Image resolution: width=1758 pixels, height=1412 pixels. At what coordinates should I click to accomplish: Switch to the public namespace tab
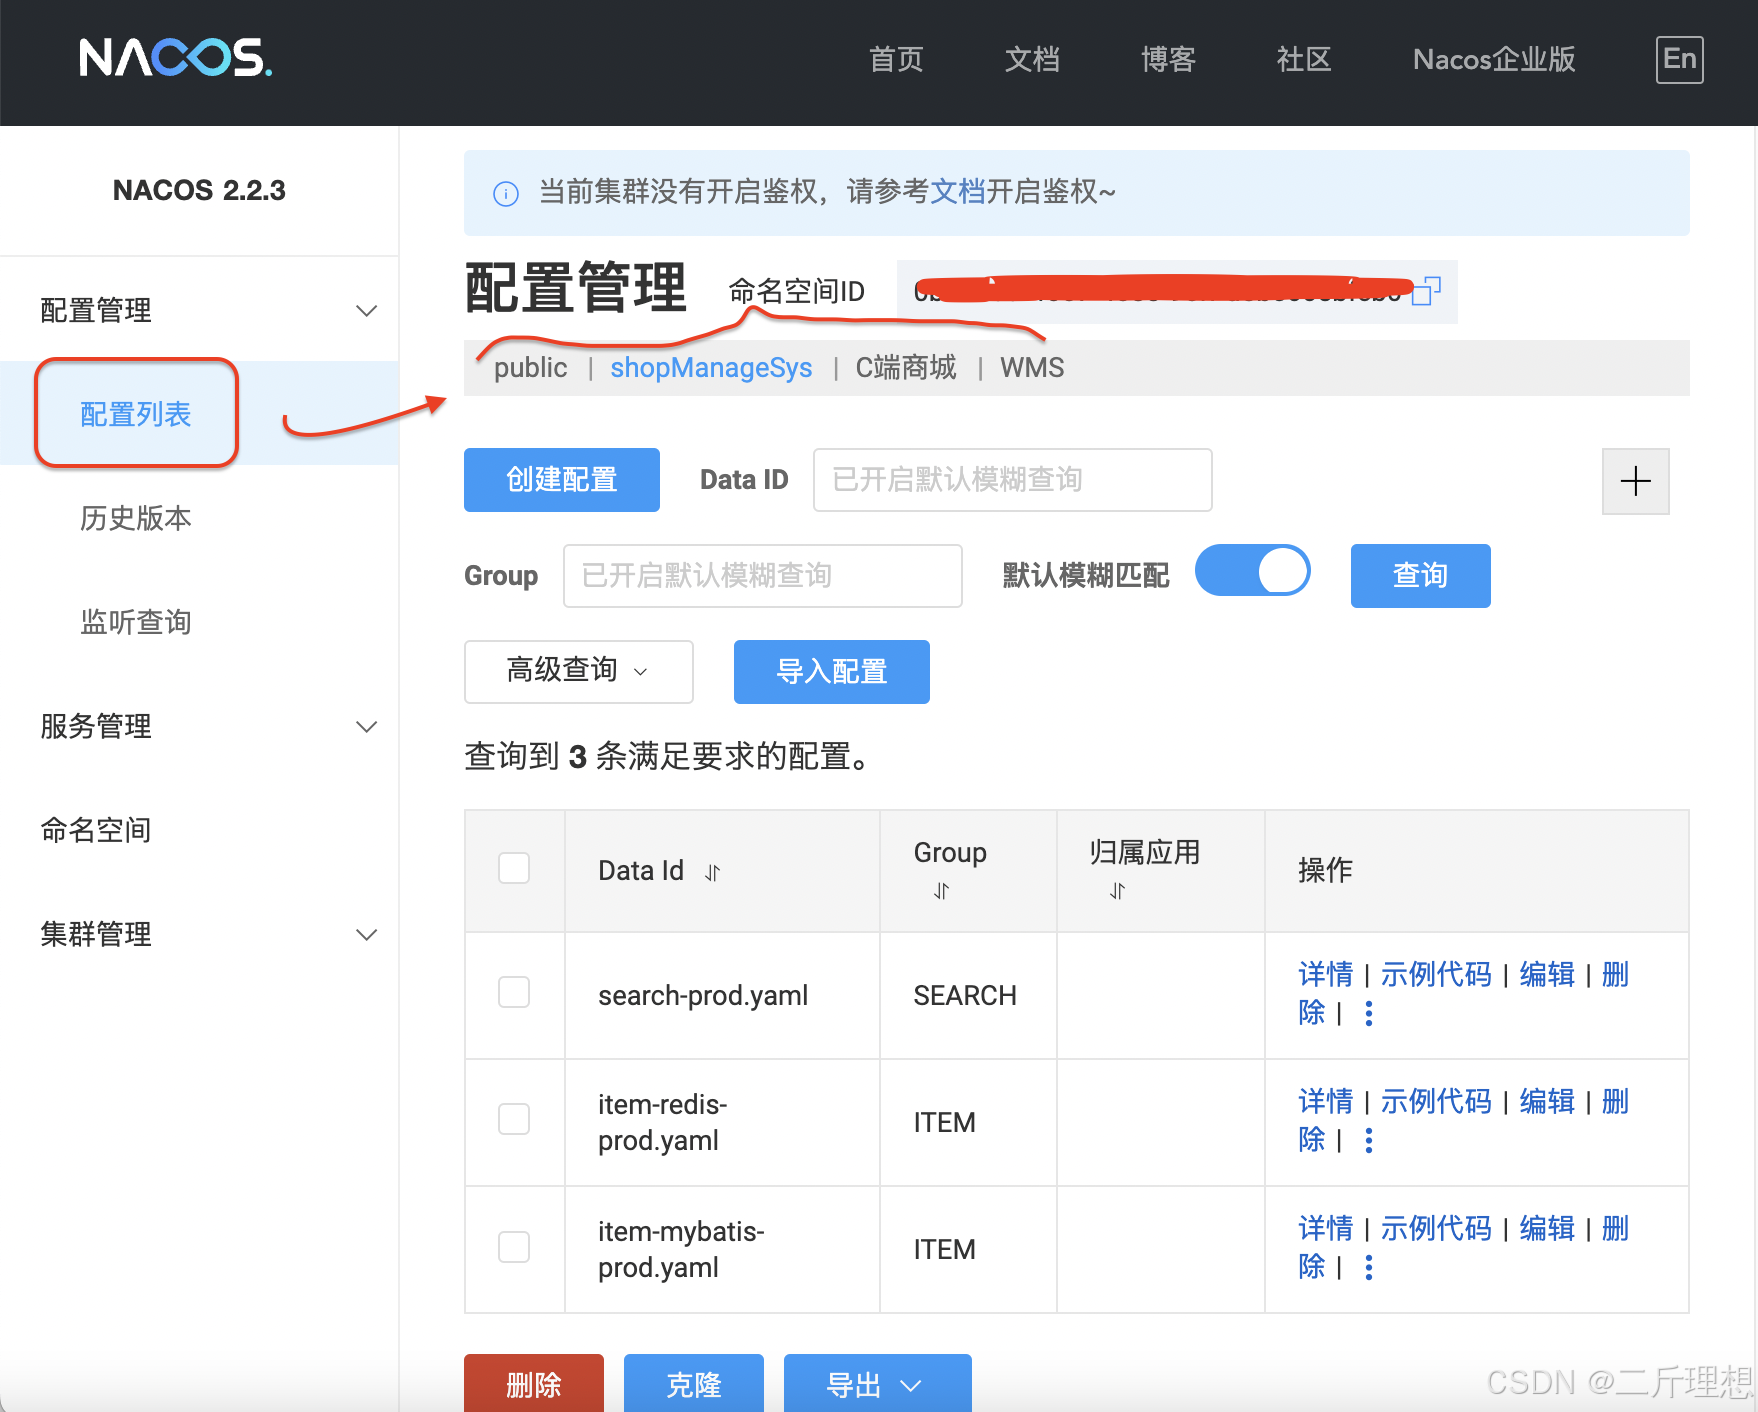[x=530, y=368]
